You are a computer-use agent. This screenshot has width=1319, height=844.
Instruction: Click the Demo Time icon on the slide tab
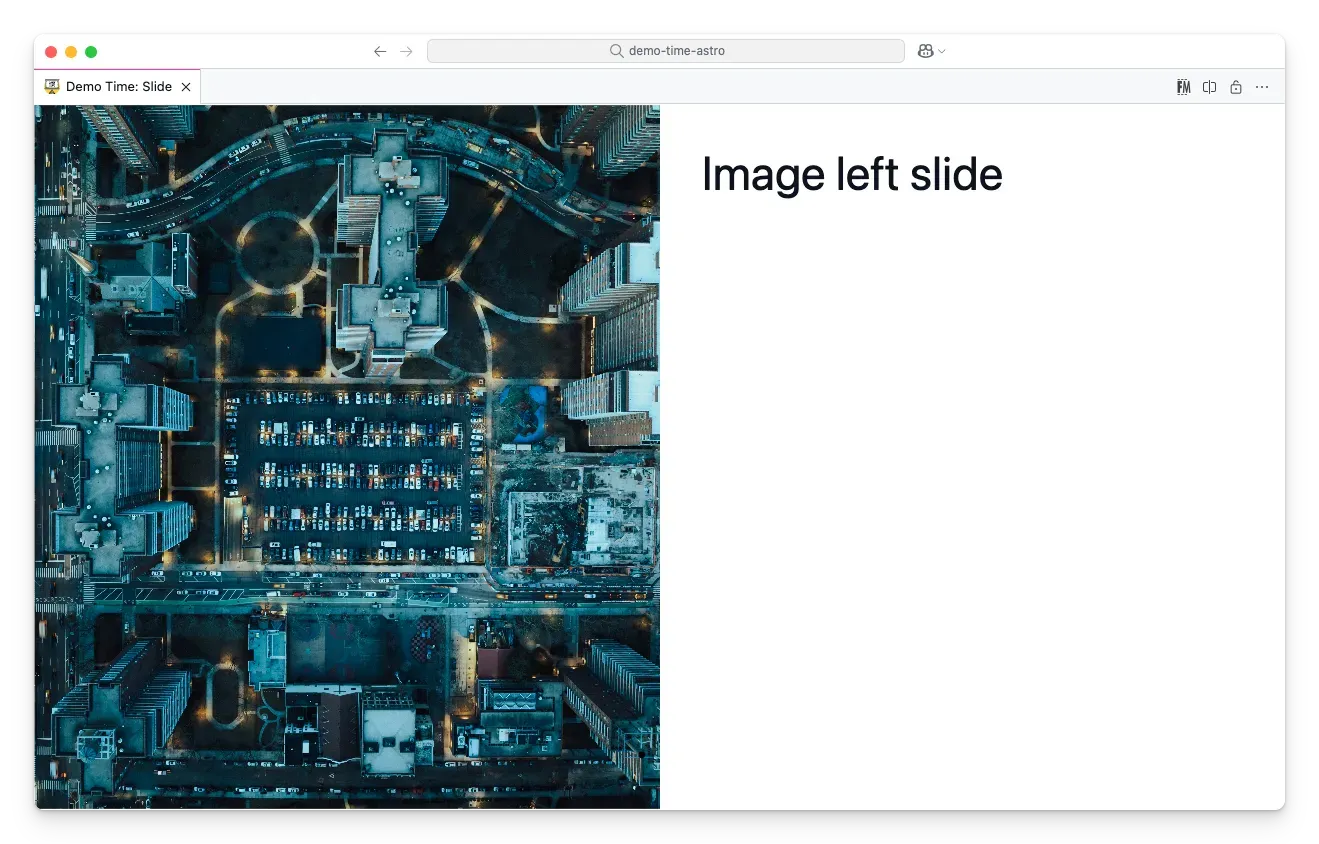[x=51, y=86]
